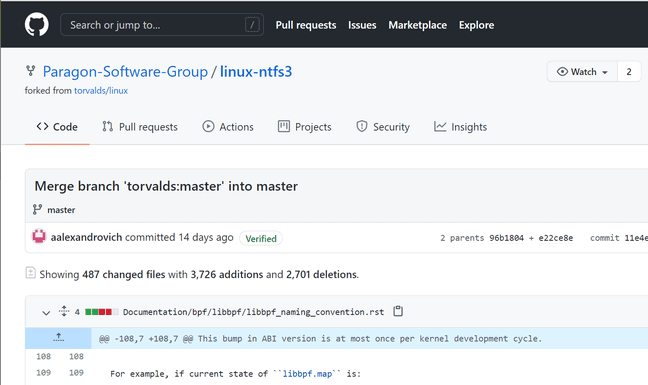Click the diffstat colored blocks for the file

pyautogui.click(x=102, y=312)
